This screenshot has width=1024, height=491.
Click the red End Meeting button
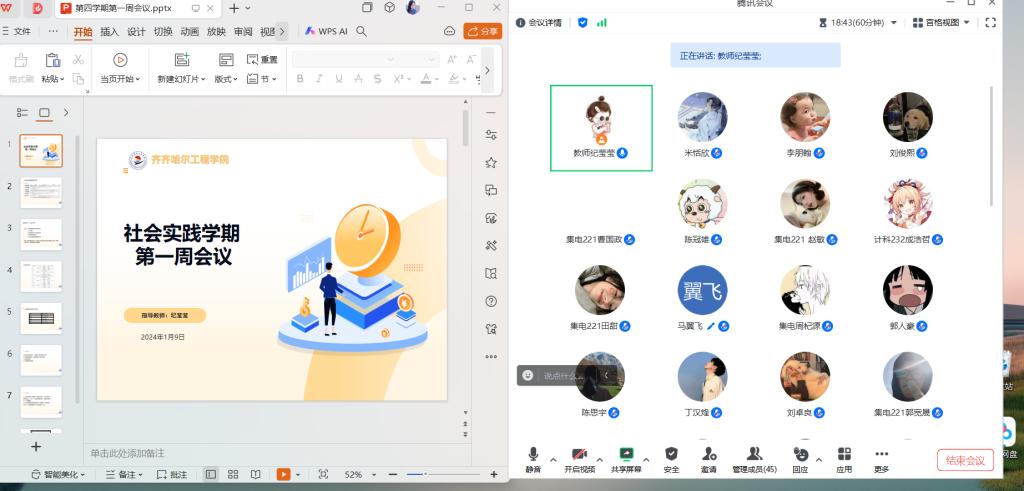pos(965,460)
